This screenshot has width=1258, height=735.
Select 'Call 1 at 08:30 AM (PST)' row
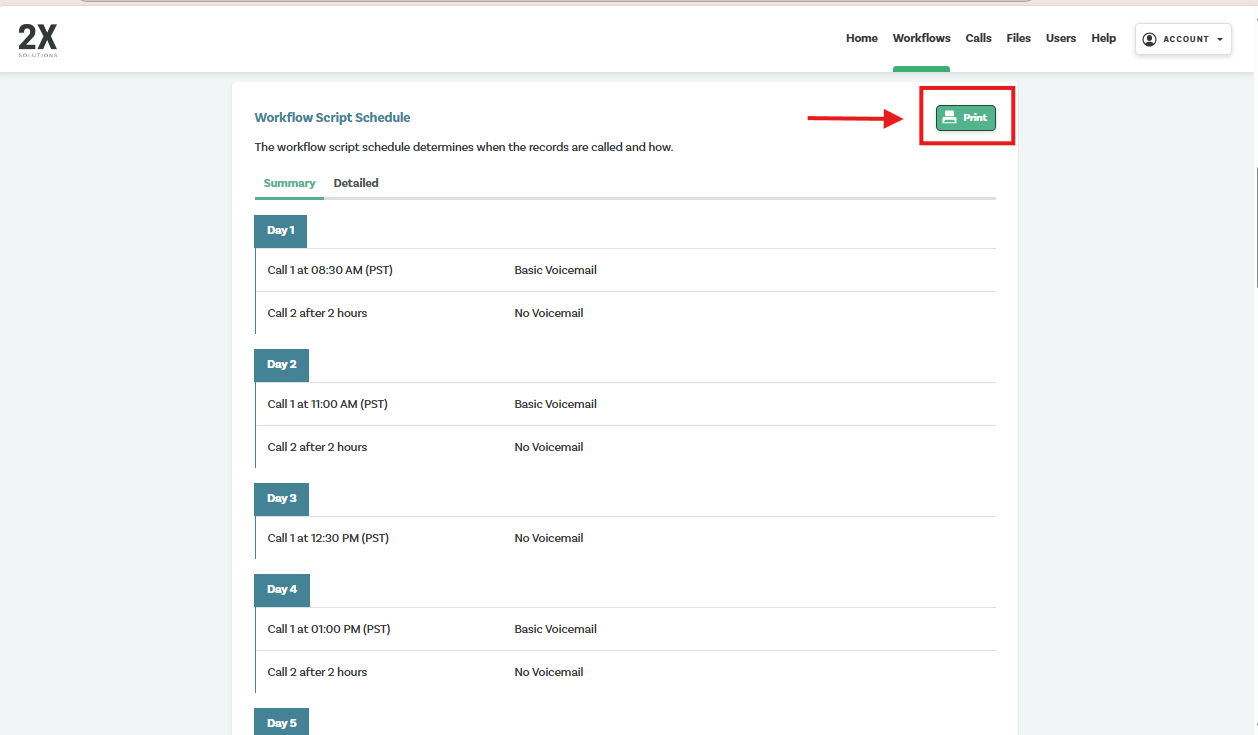click(626, 270)
